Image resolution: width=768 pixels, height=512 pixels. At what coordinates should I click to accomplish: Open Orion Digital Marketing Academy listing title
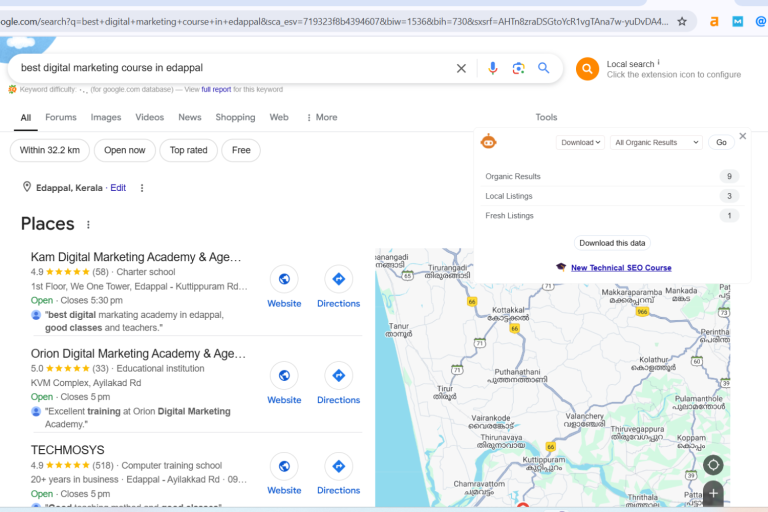(138, 354)
